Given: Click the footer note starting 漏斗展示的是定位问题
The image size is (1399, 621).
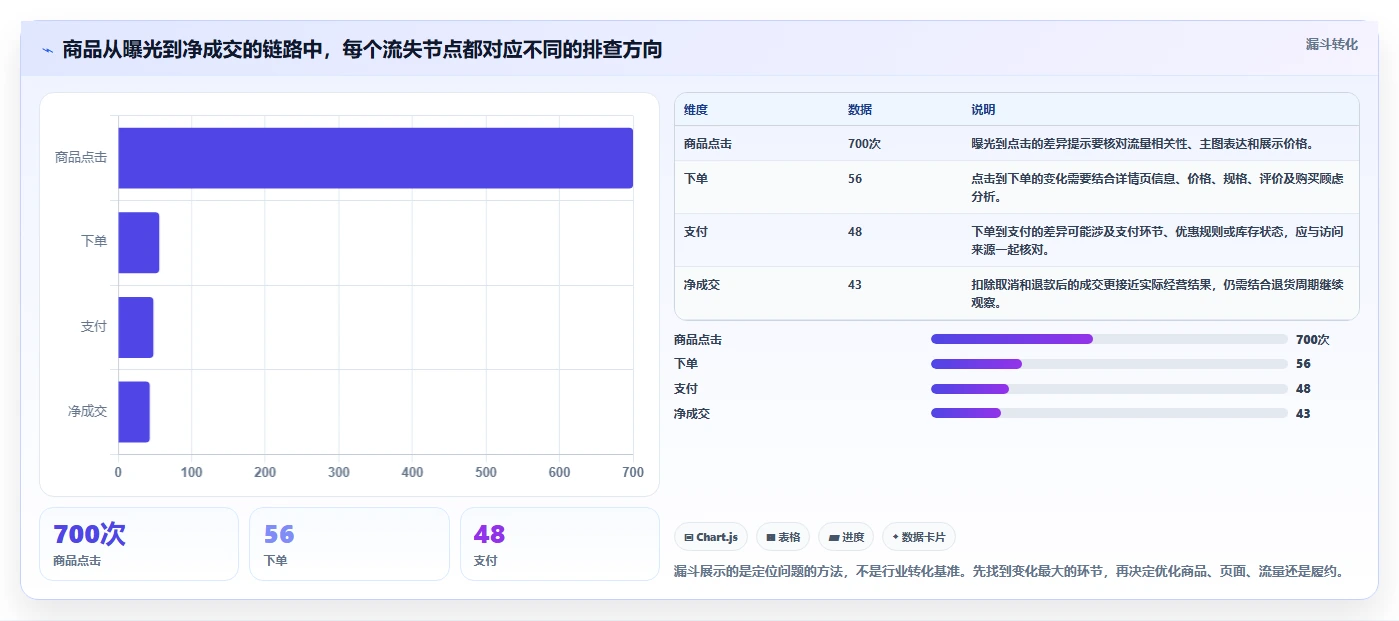Looking at the screenshot, I should (x=1009, y=572).
